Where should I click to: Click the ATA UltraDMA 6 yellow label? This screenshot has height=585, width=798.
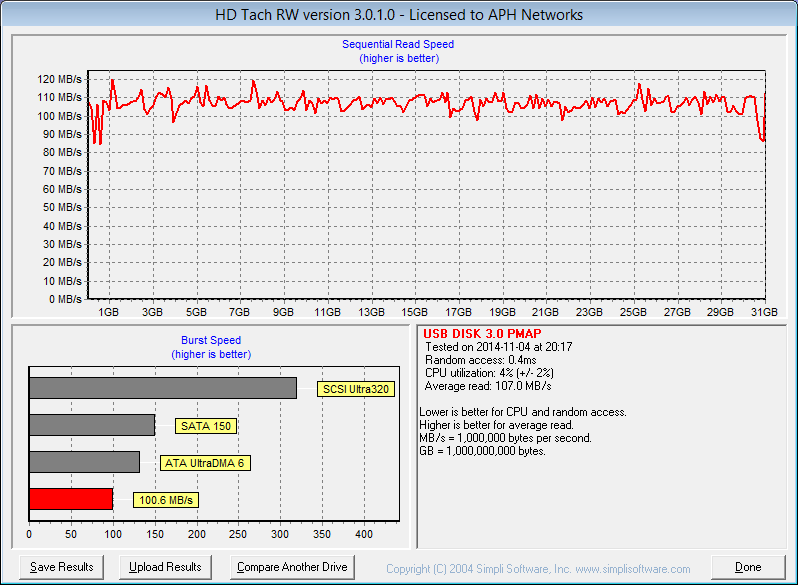(x=205, y=463)
